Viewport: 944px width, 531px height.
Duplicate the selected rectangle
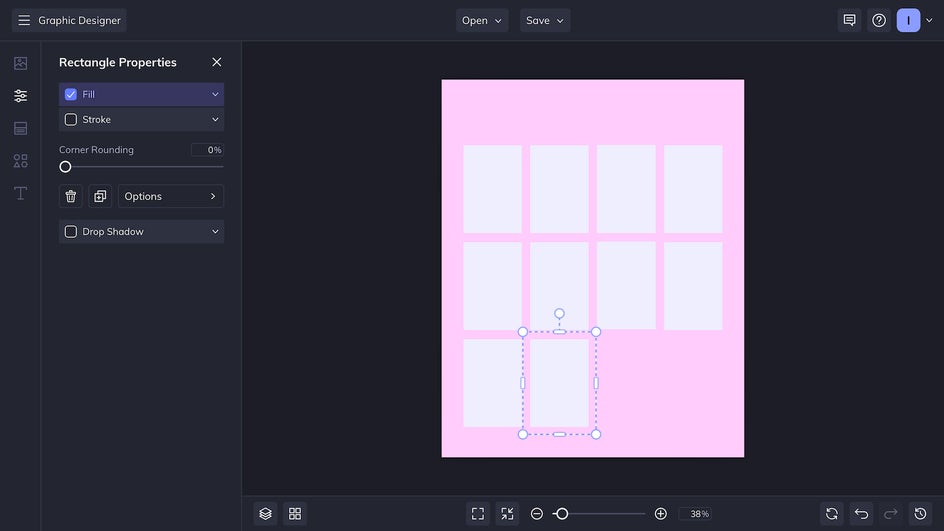click(100, 196)
